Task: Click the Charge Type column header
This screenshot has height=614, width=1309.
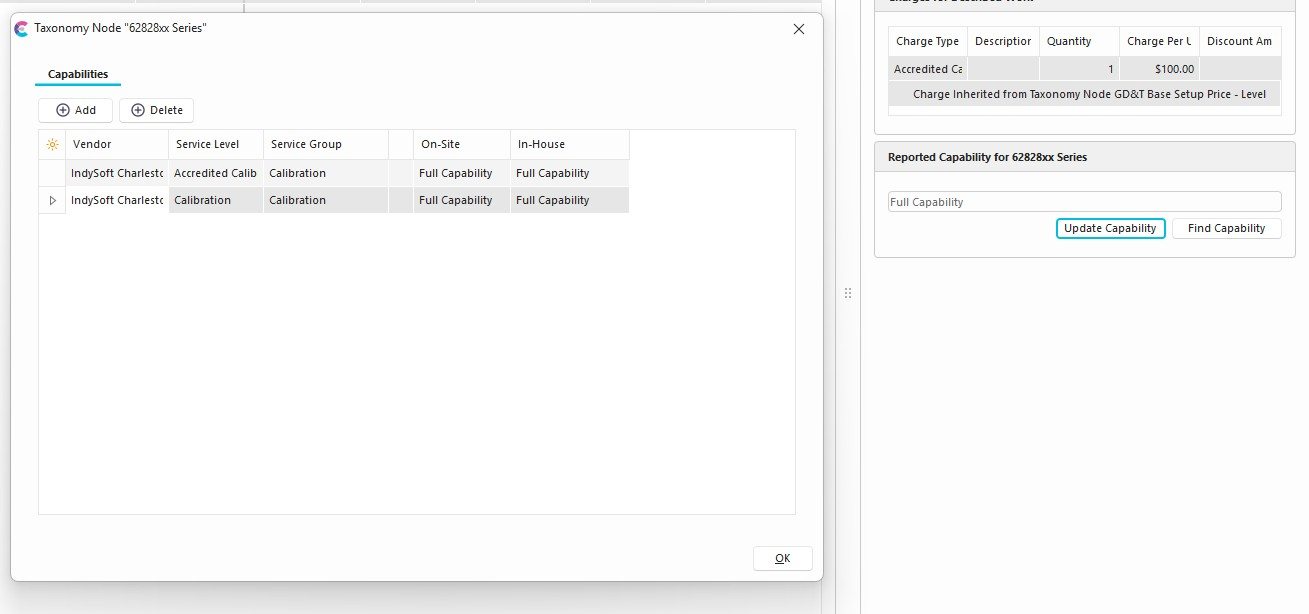Action: click(927, 42)
